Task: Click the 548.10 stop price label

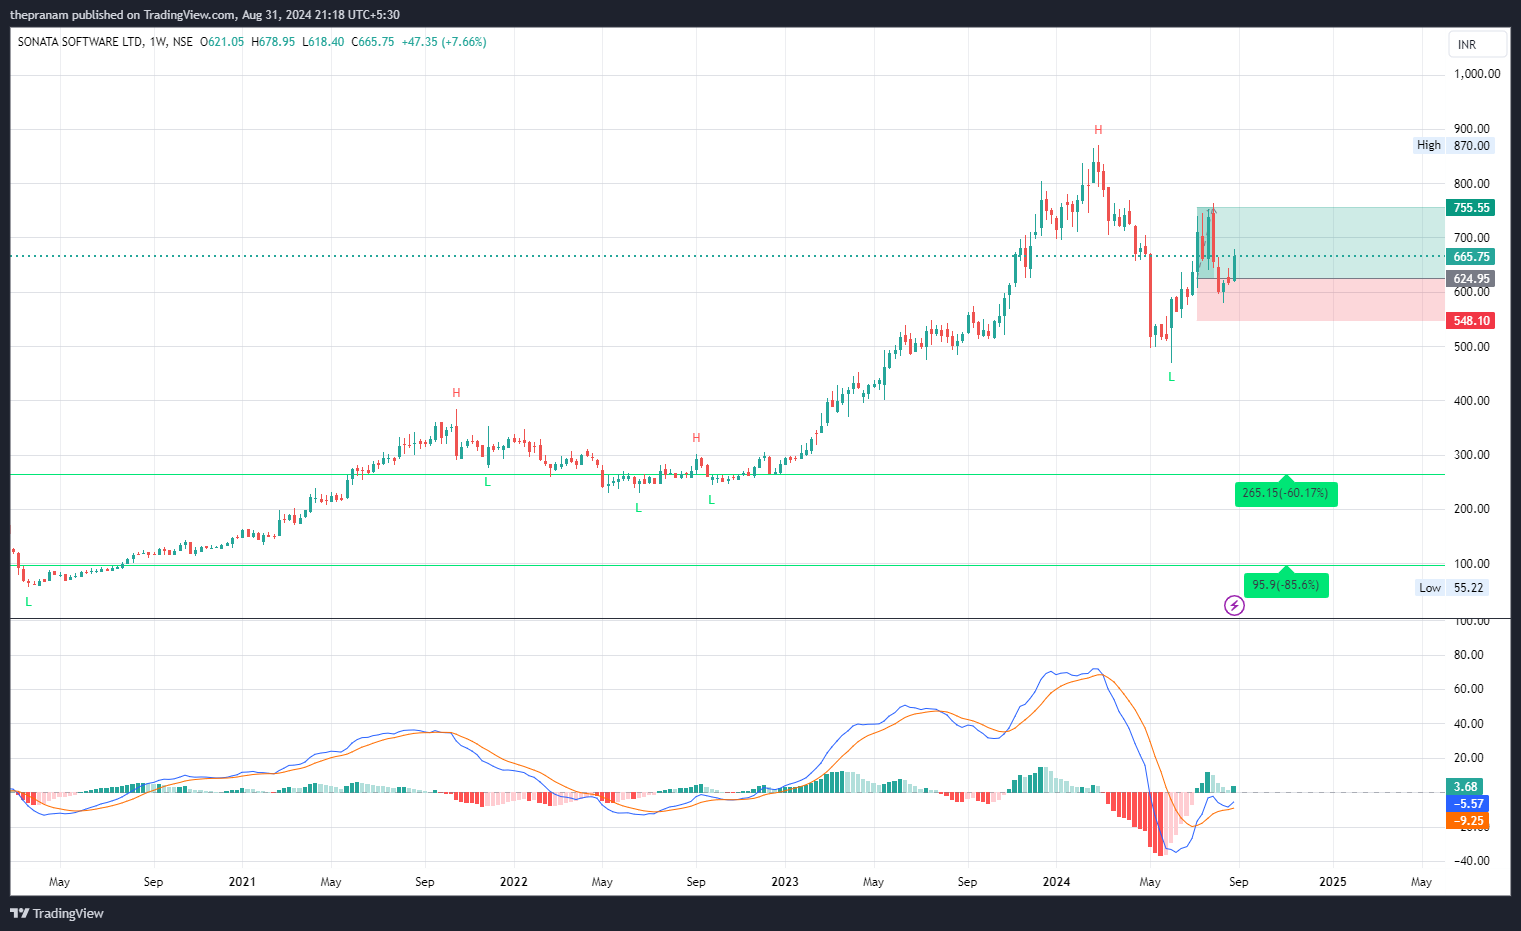Action: (1471, 321)
